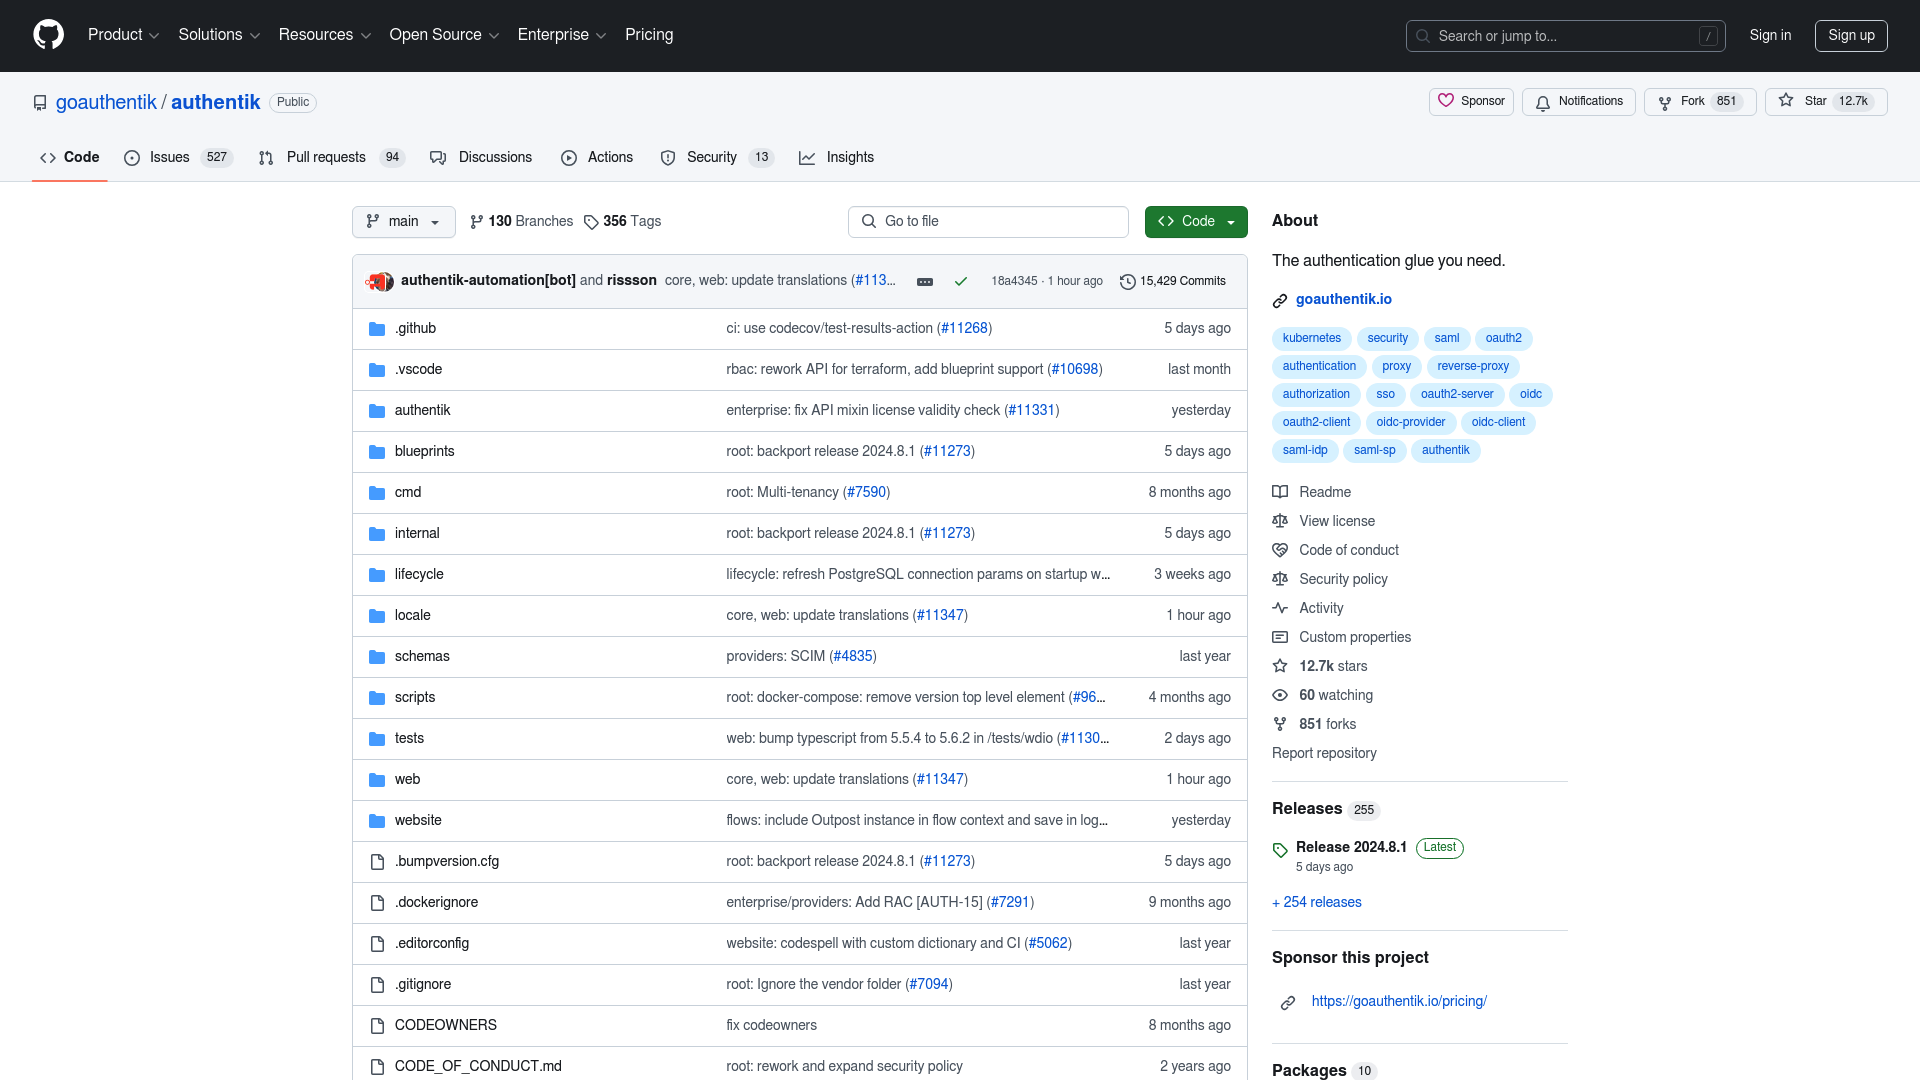Click the Go to file button
1920x1080 pixels.
tap(988, 220)
